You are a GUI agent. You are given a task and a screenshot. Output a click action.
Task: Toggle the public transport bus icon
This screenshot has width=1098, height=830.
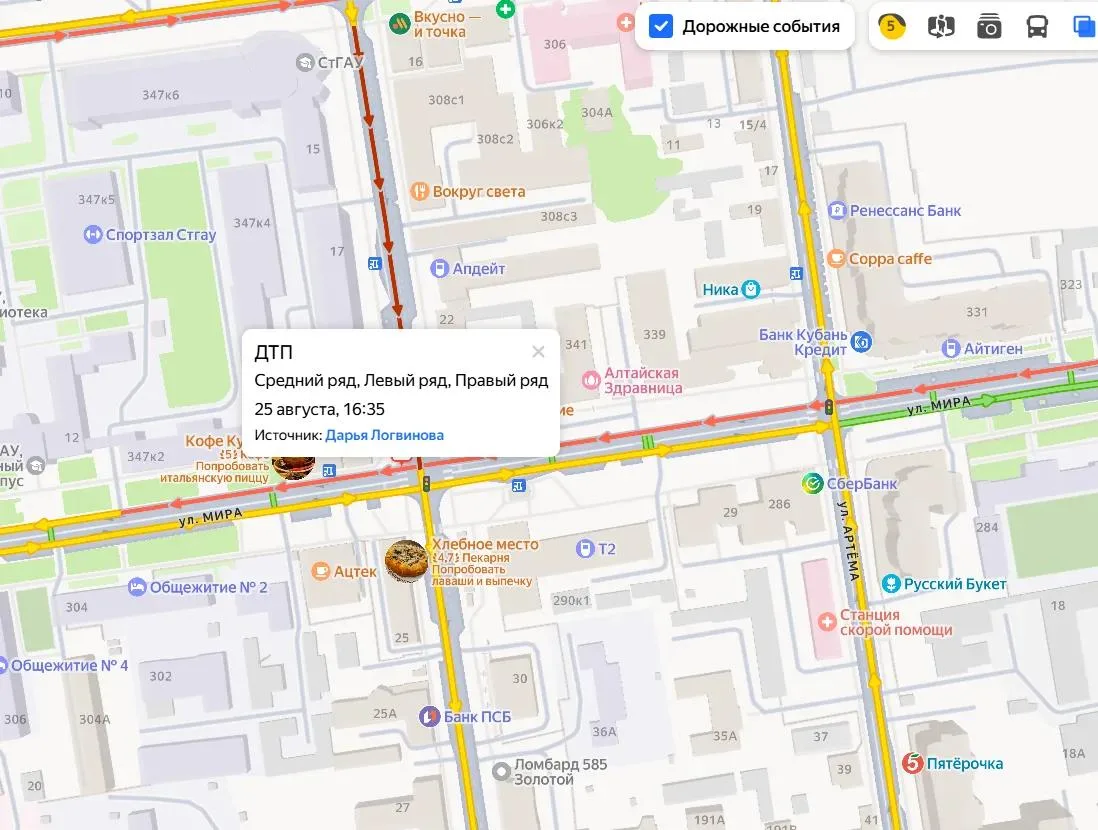1037,27
